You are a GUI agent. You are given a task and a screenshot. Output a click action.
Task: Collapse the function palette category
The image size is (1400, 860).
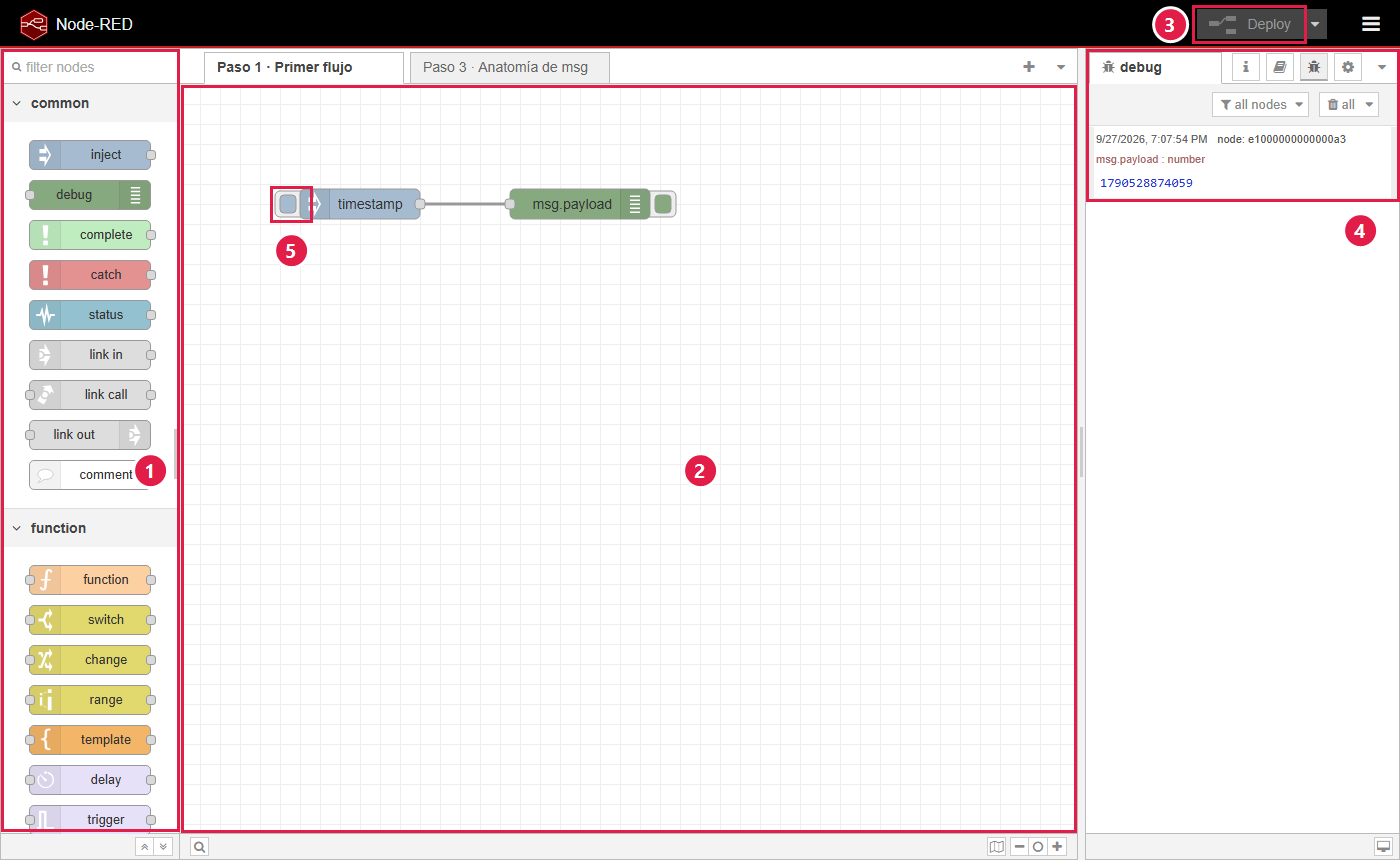pos(91,528)
